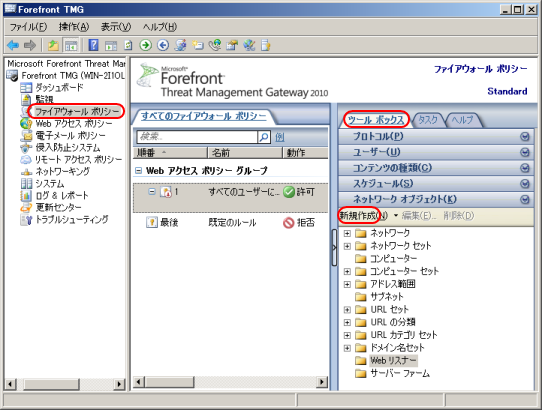This screenshot has height=410, width=542.
Task: Click the Forward arrow in toolbar
Action: click(30, 45)
